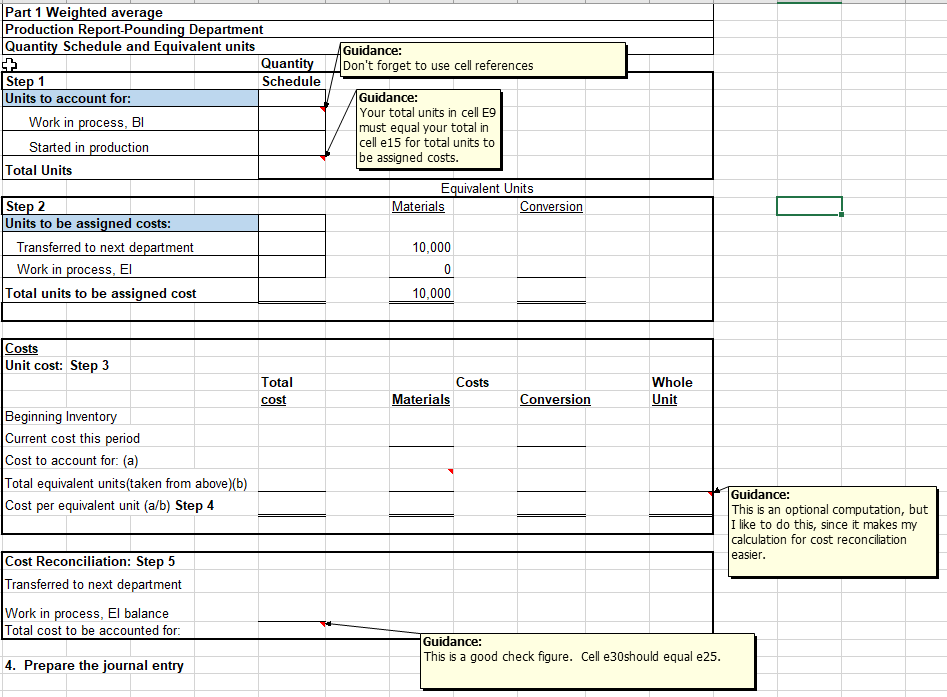Click conversion cell for Work in process, EI

[551, 269]
